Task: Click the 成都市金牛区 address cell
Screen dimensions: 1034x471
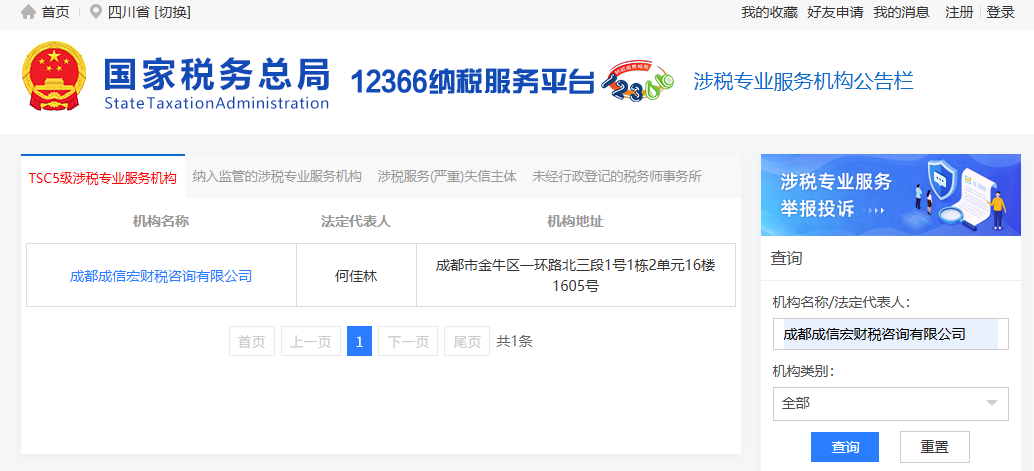Action: 576,276
